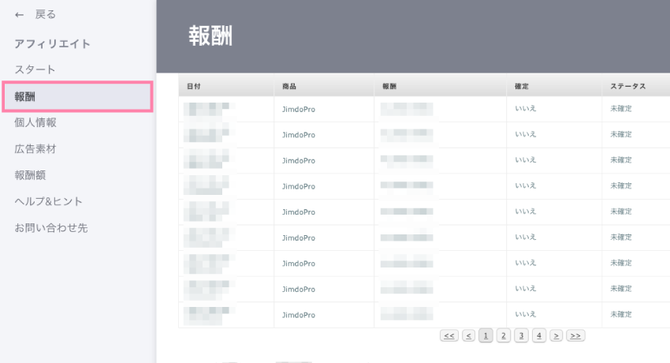This screenshot has width=670, height=363.
Task: Sort by the ステータス column header
Action: pyautogui.click(x=628, y=86)
